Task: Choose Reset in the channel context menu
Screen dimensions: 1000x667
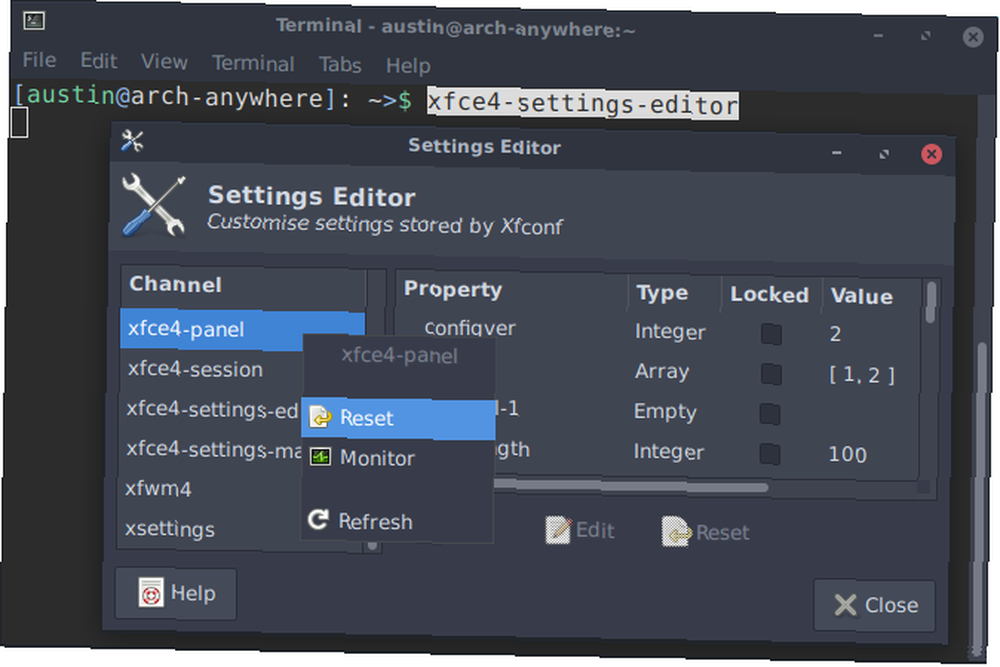Action: pyautogui.click(x=399, y=418)
